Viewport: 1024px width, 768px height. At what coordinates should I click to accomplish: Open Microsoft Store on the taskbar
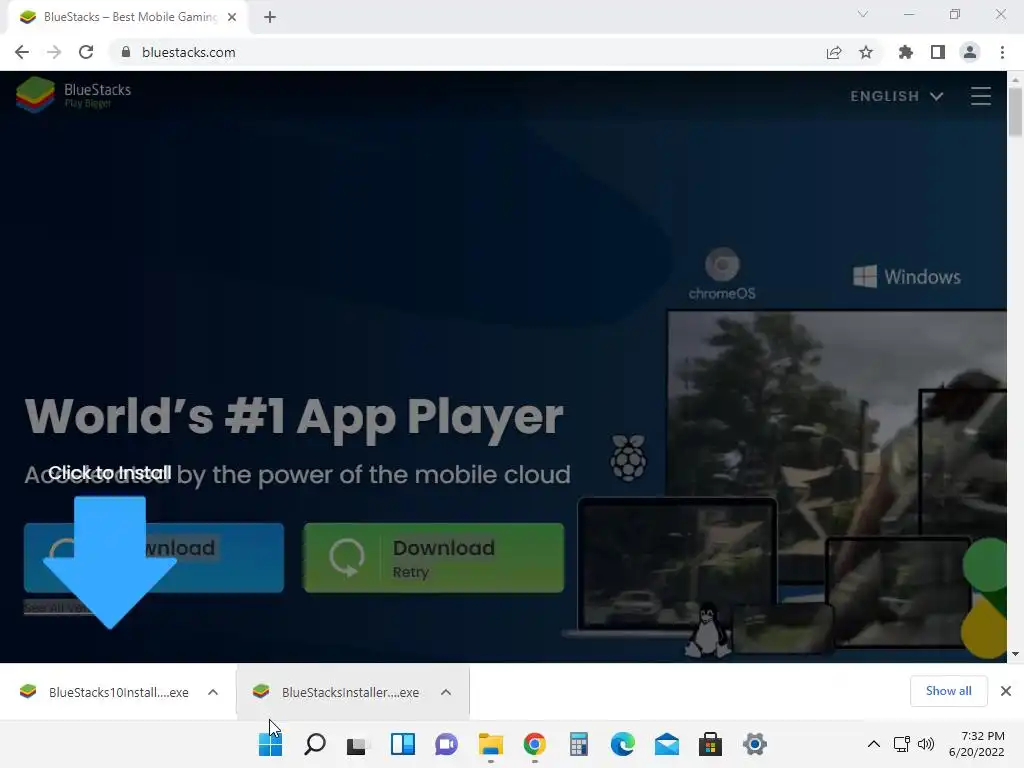[711, 744]
